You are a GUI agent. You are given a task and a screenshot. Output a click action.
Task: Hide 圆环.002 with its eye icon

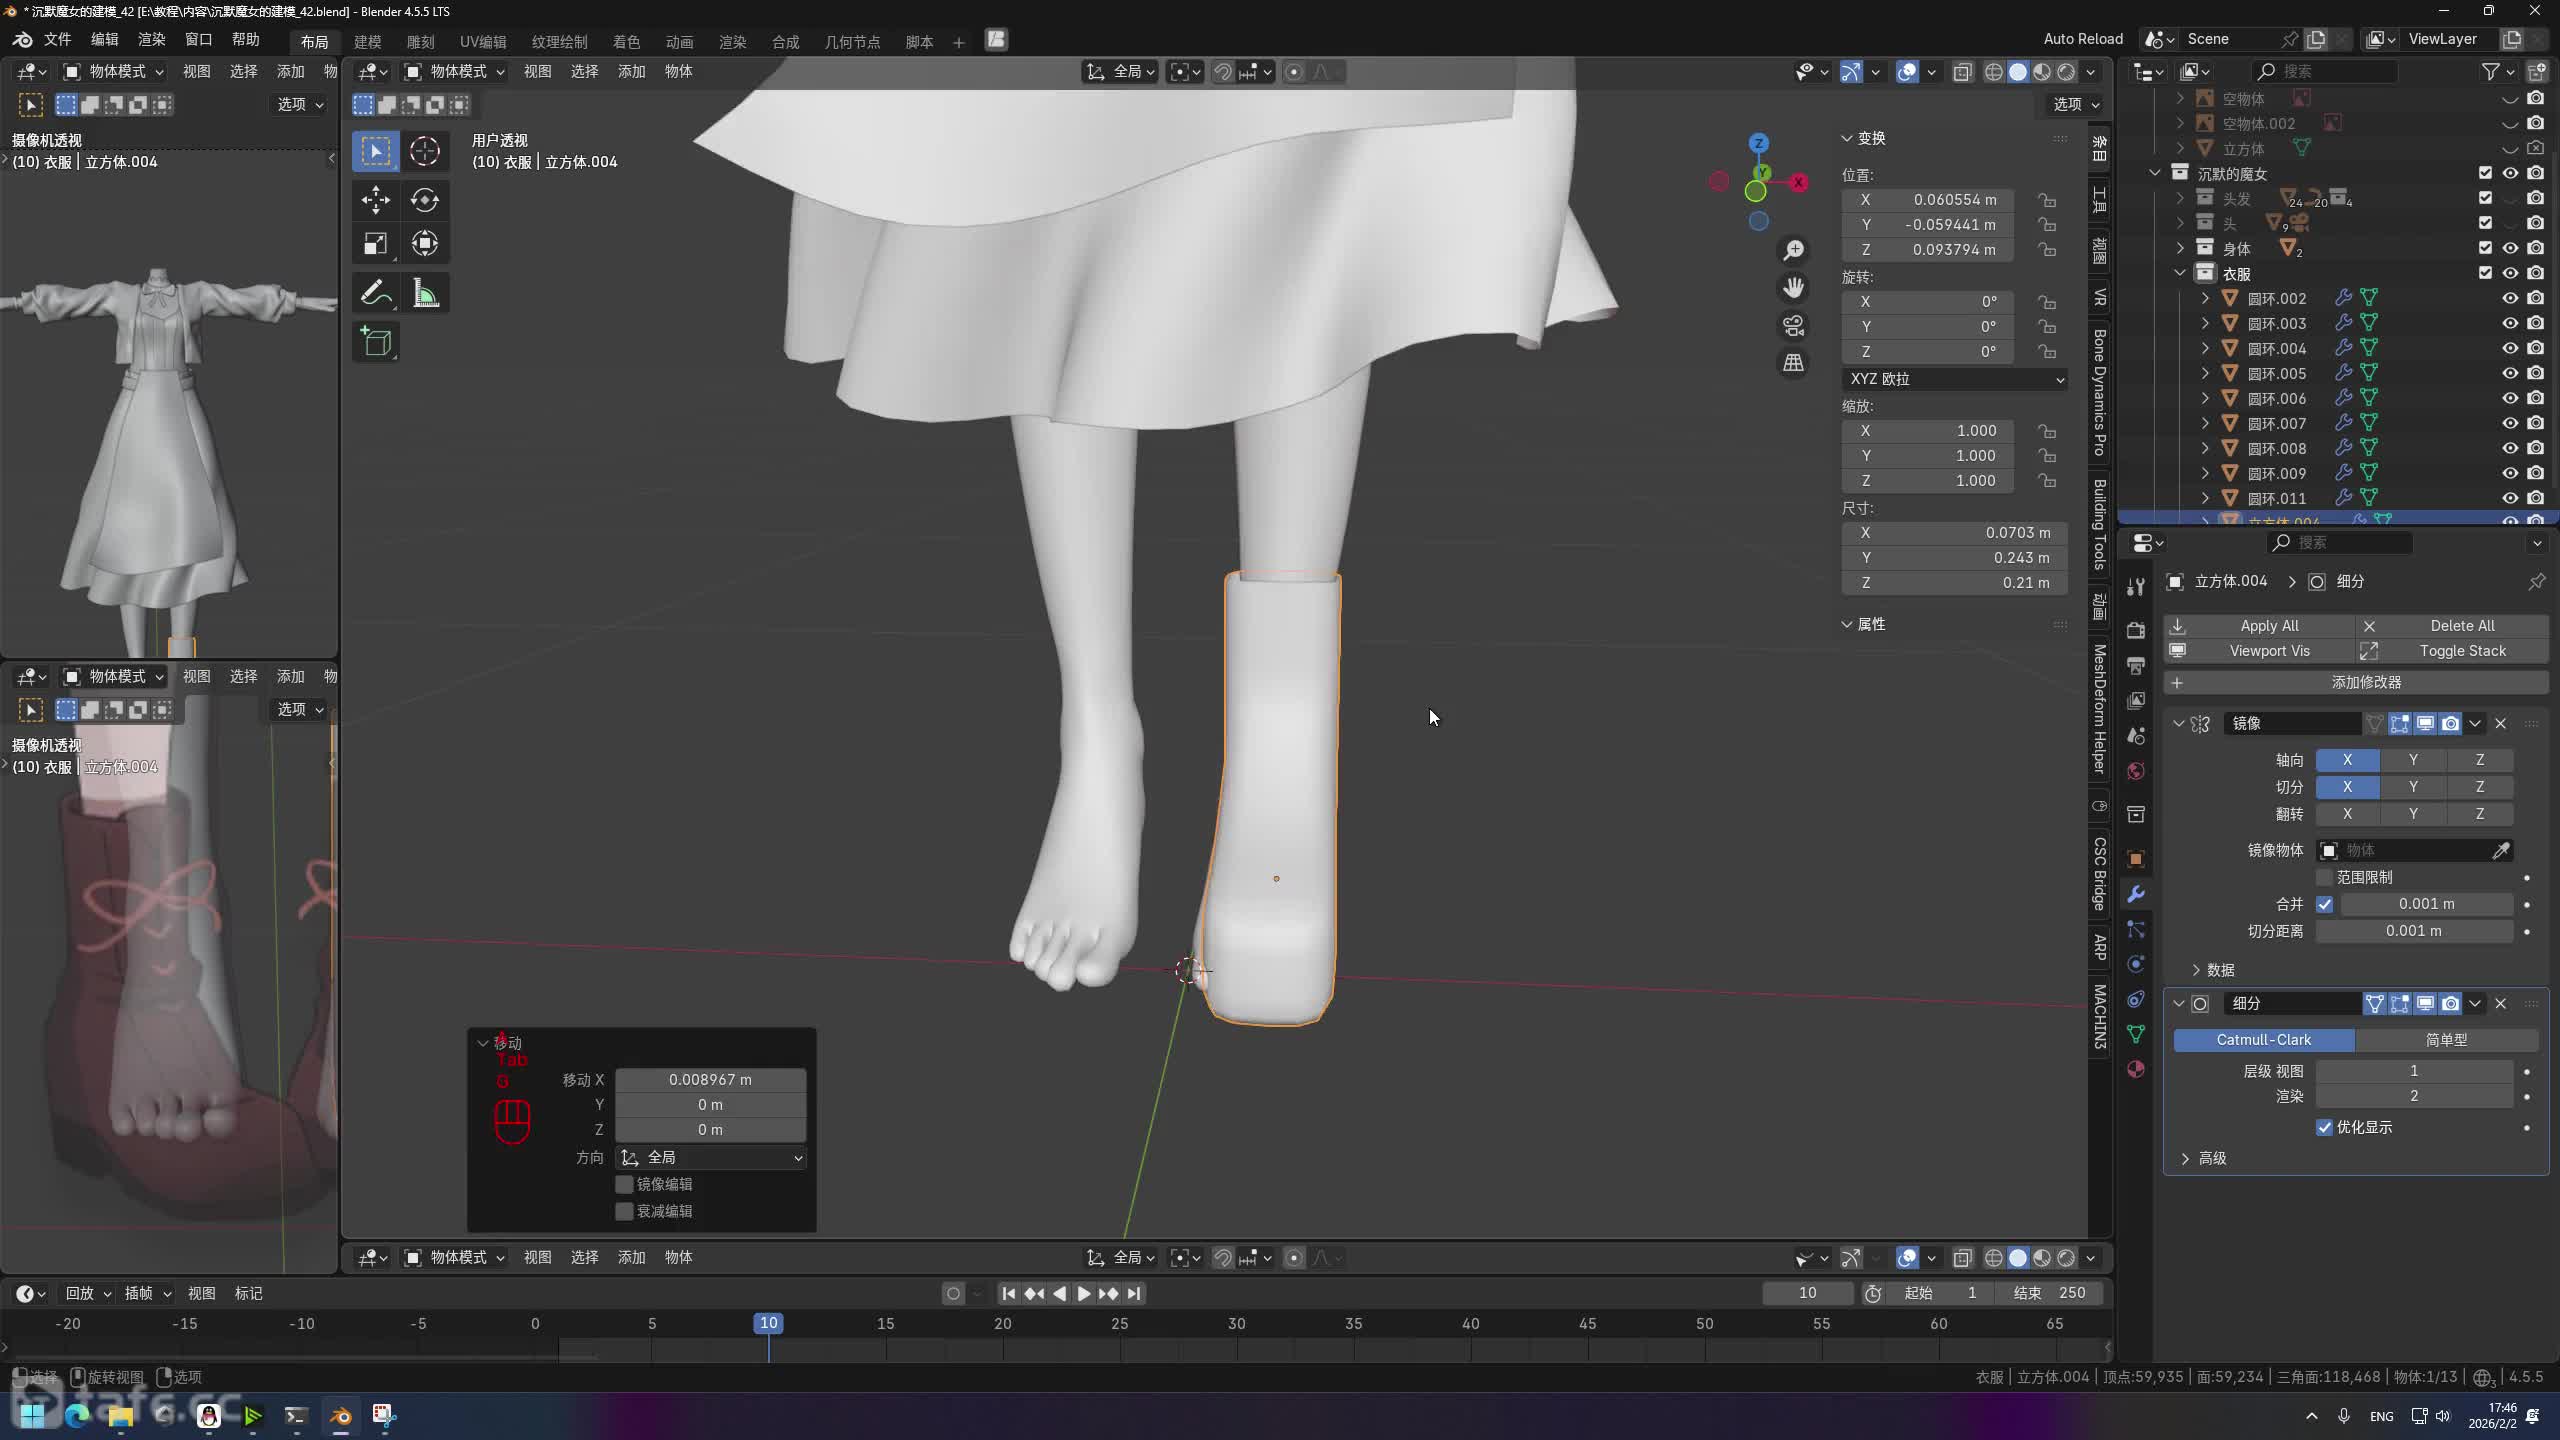pyautogui.click(x=2510, y=298)
